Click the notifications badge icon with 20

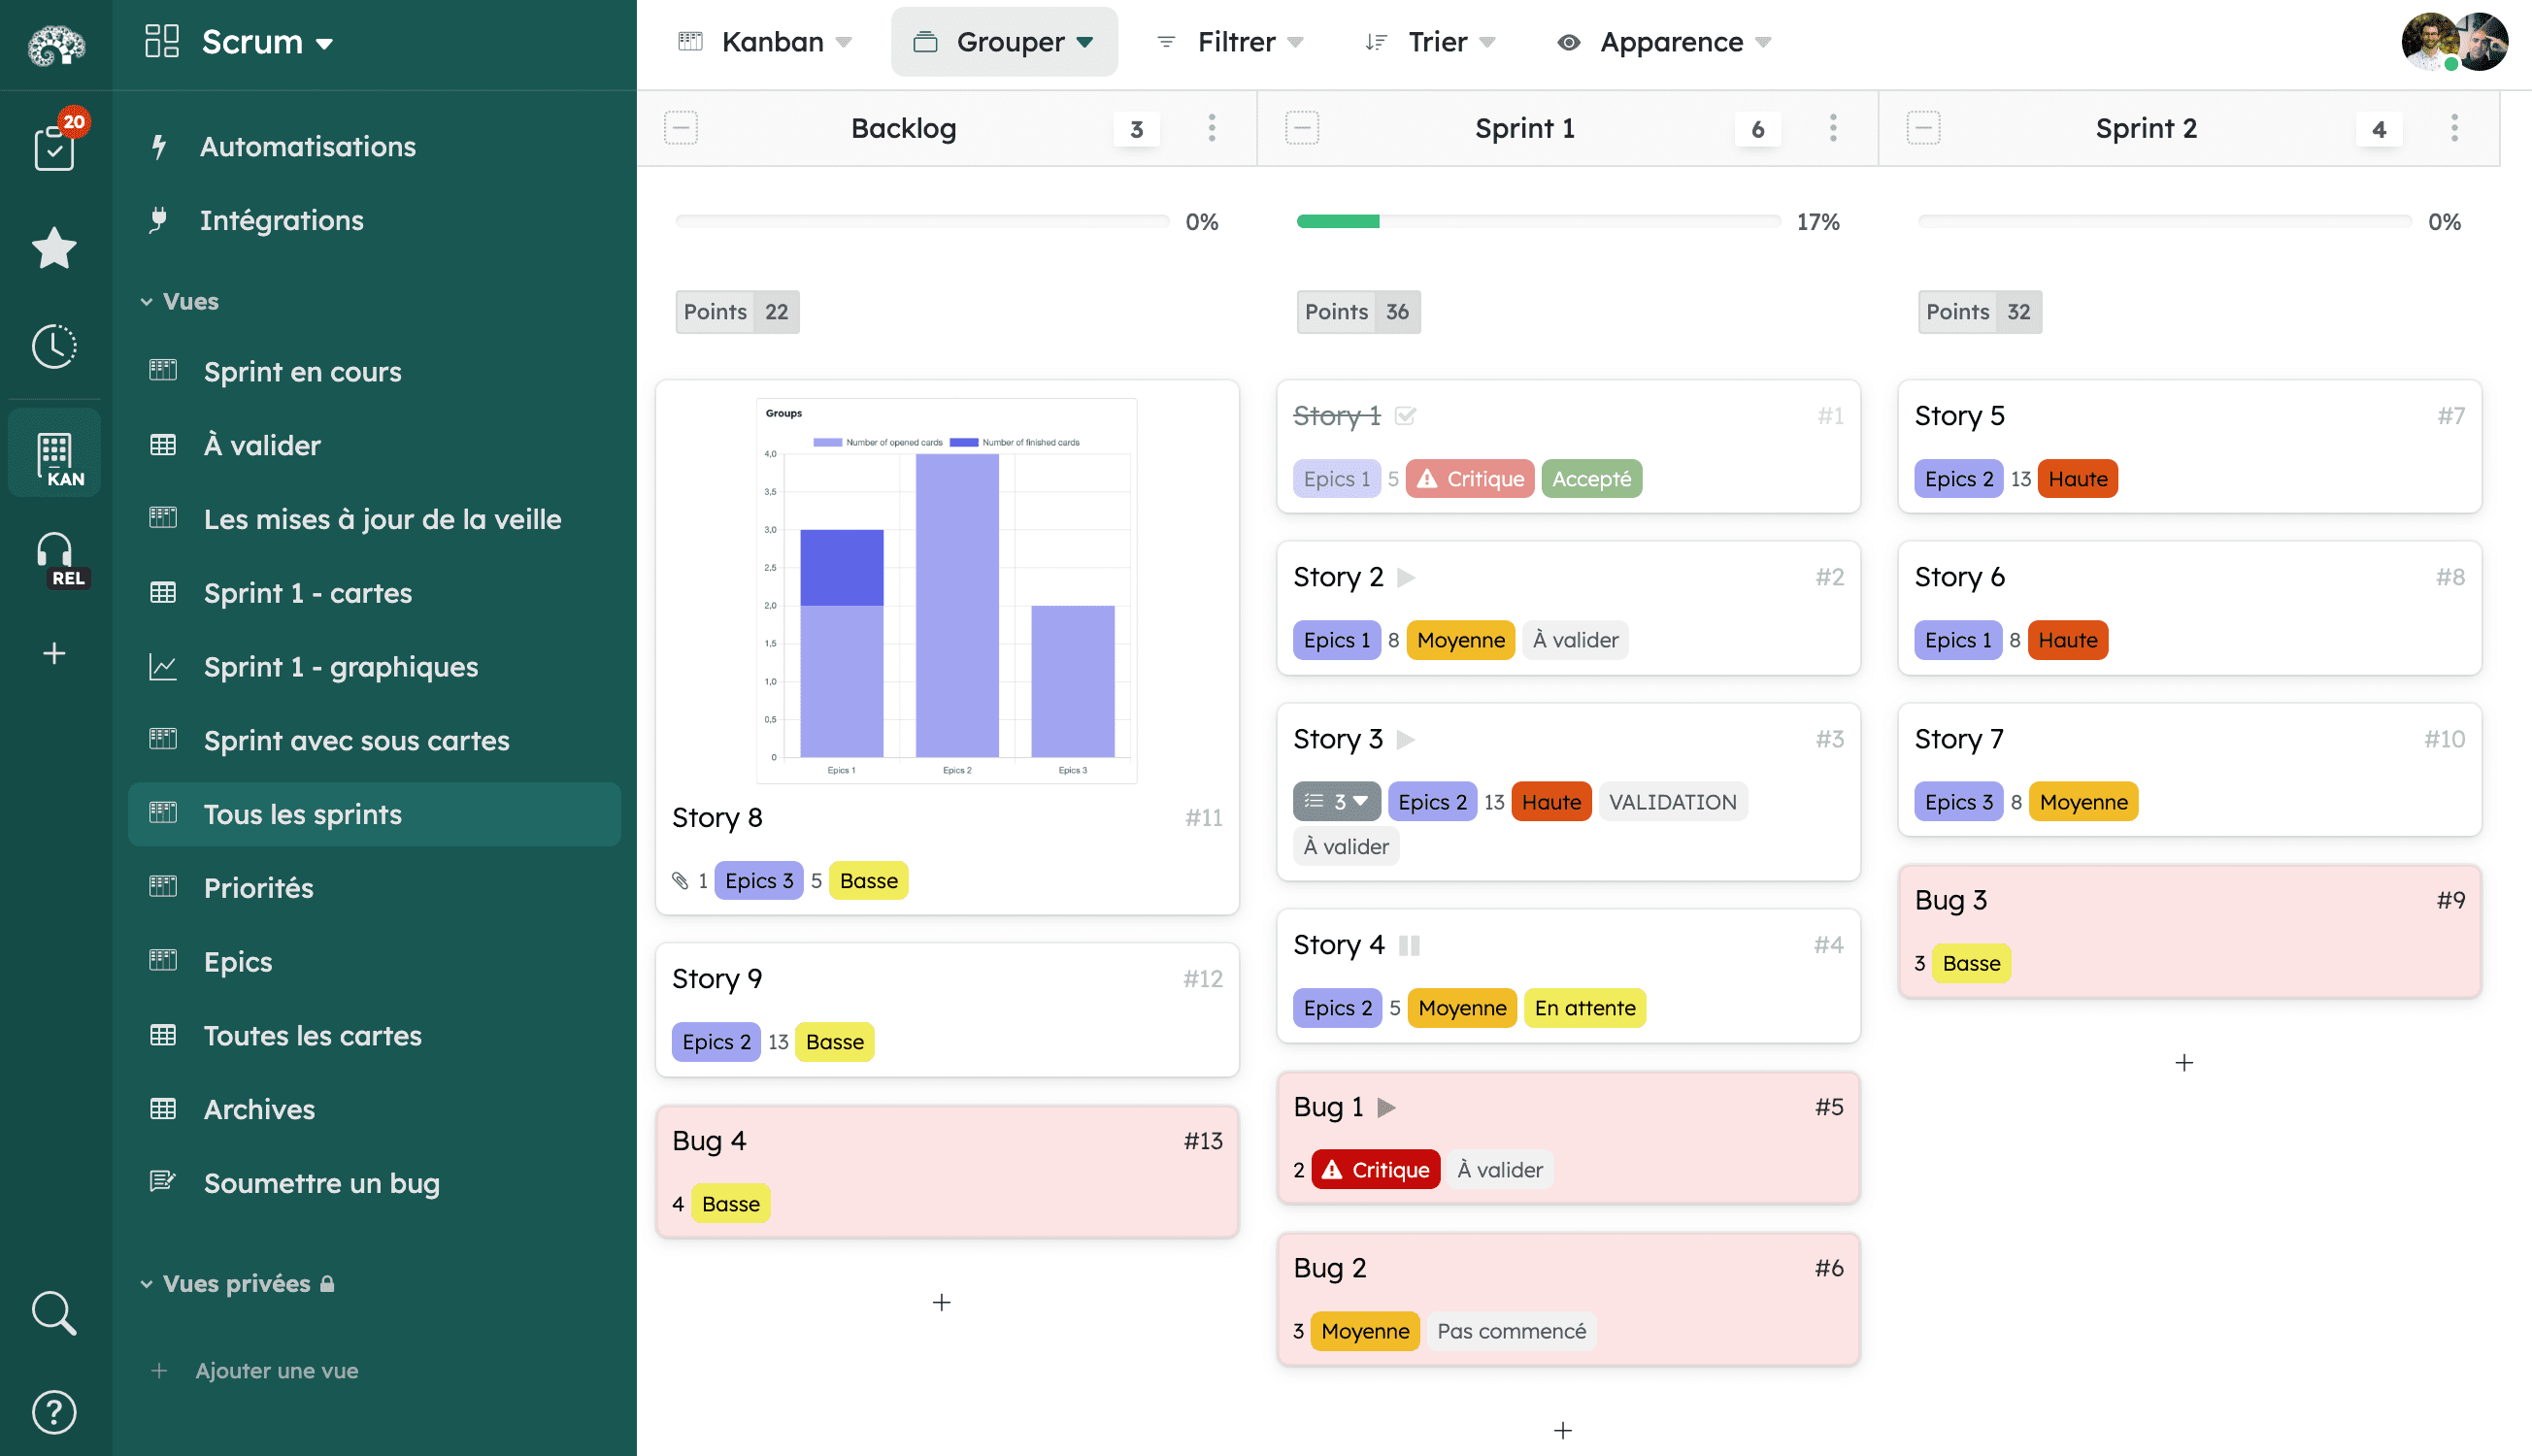click(x=71, y=123)
